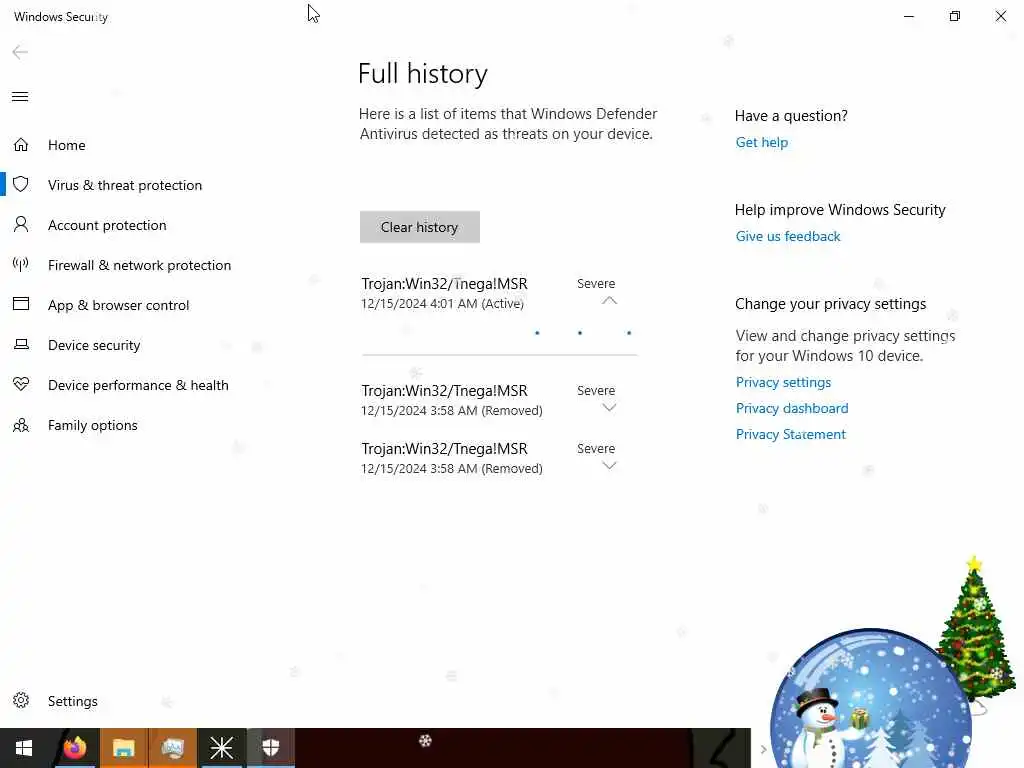Open Settings at the sidebar bottom

(x=72, y=701)
